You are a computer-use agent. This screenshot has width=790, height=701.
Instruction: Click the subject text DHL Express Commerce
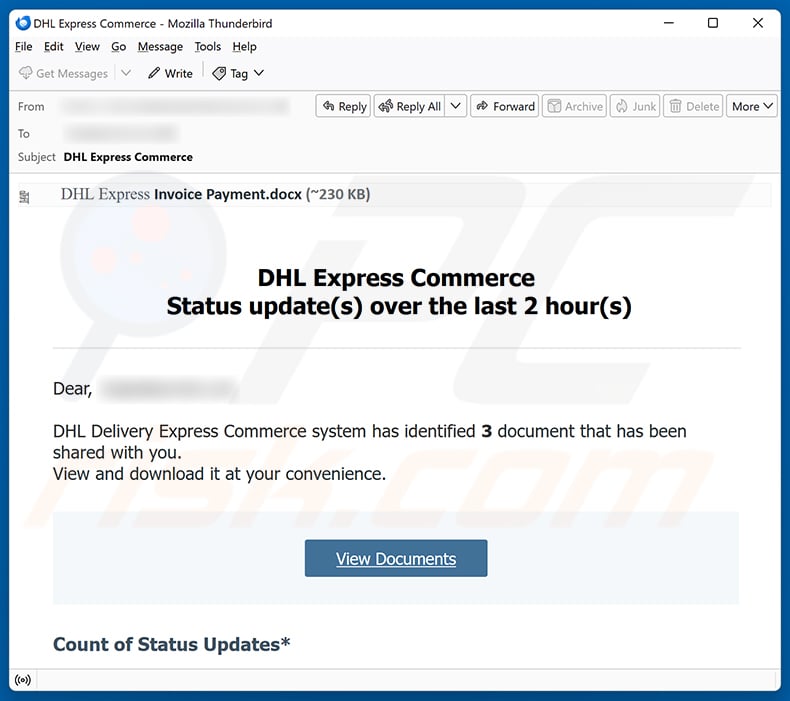[x=128, y=157]
